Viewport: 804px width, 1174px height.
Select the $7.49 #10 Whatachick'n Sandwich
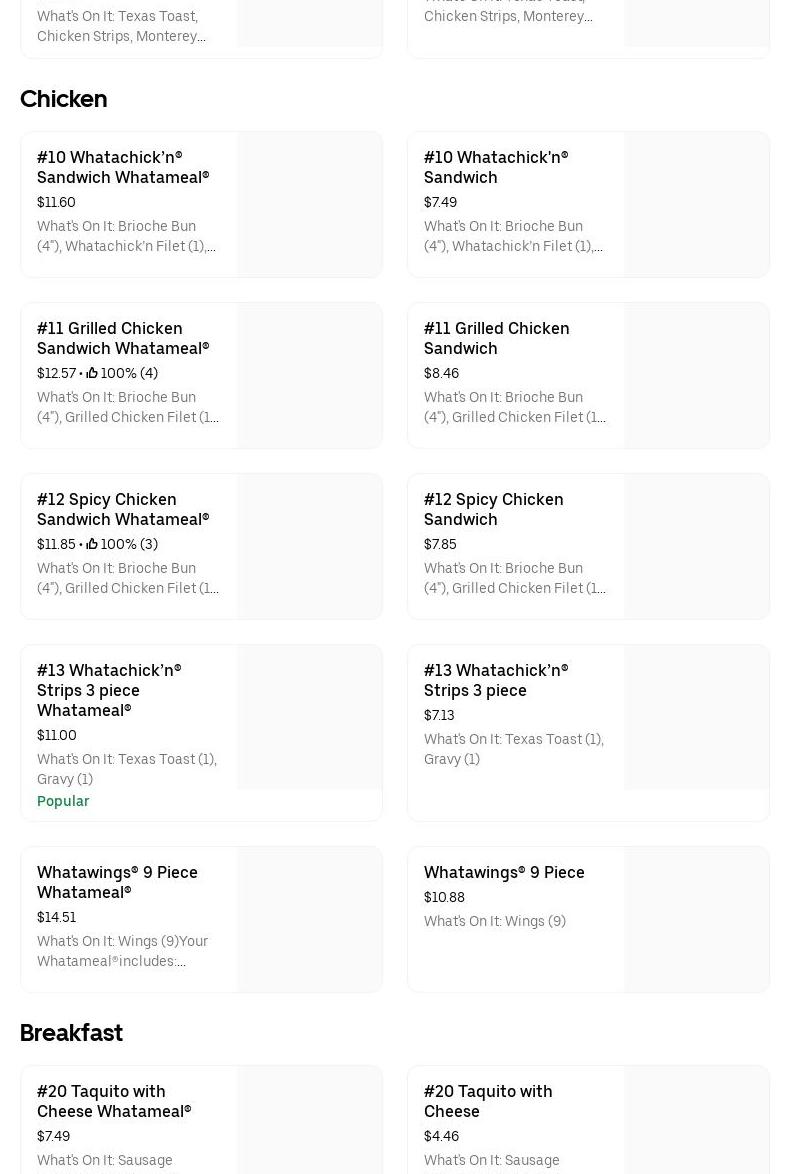[496, 167]
